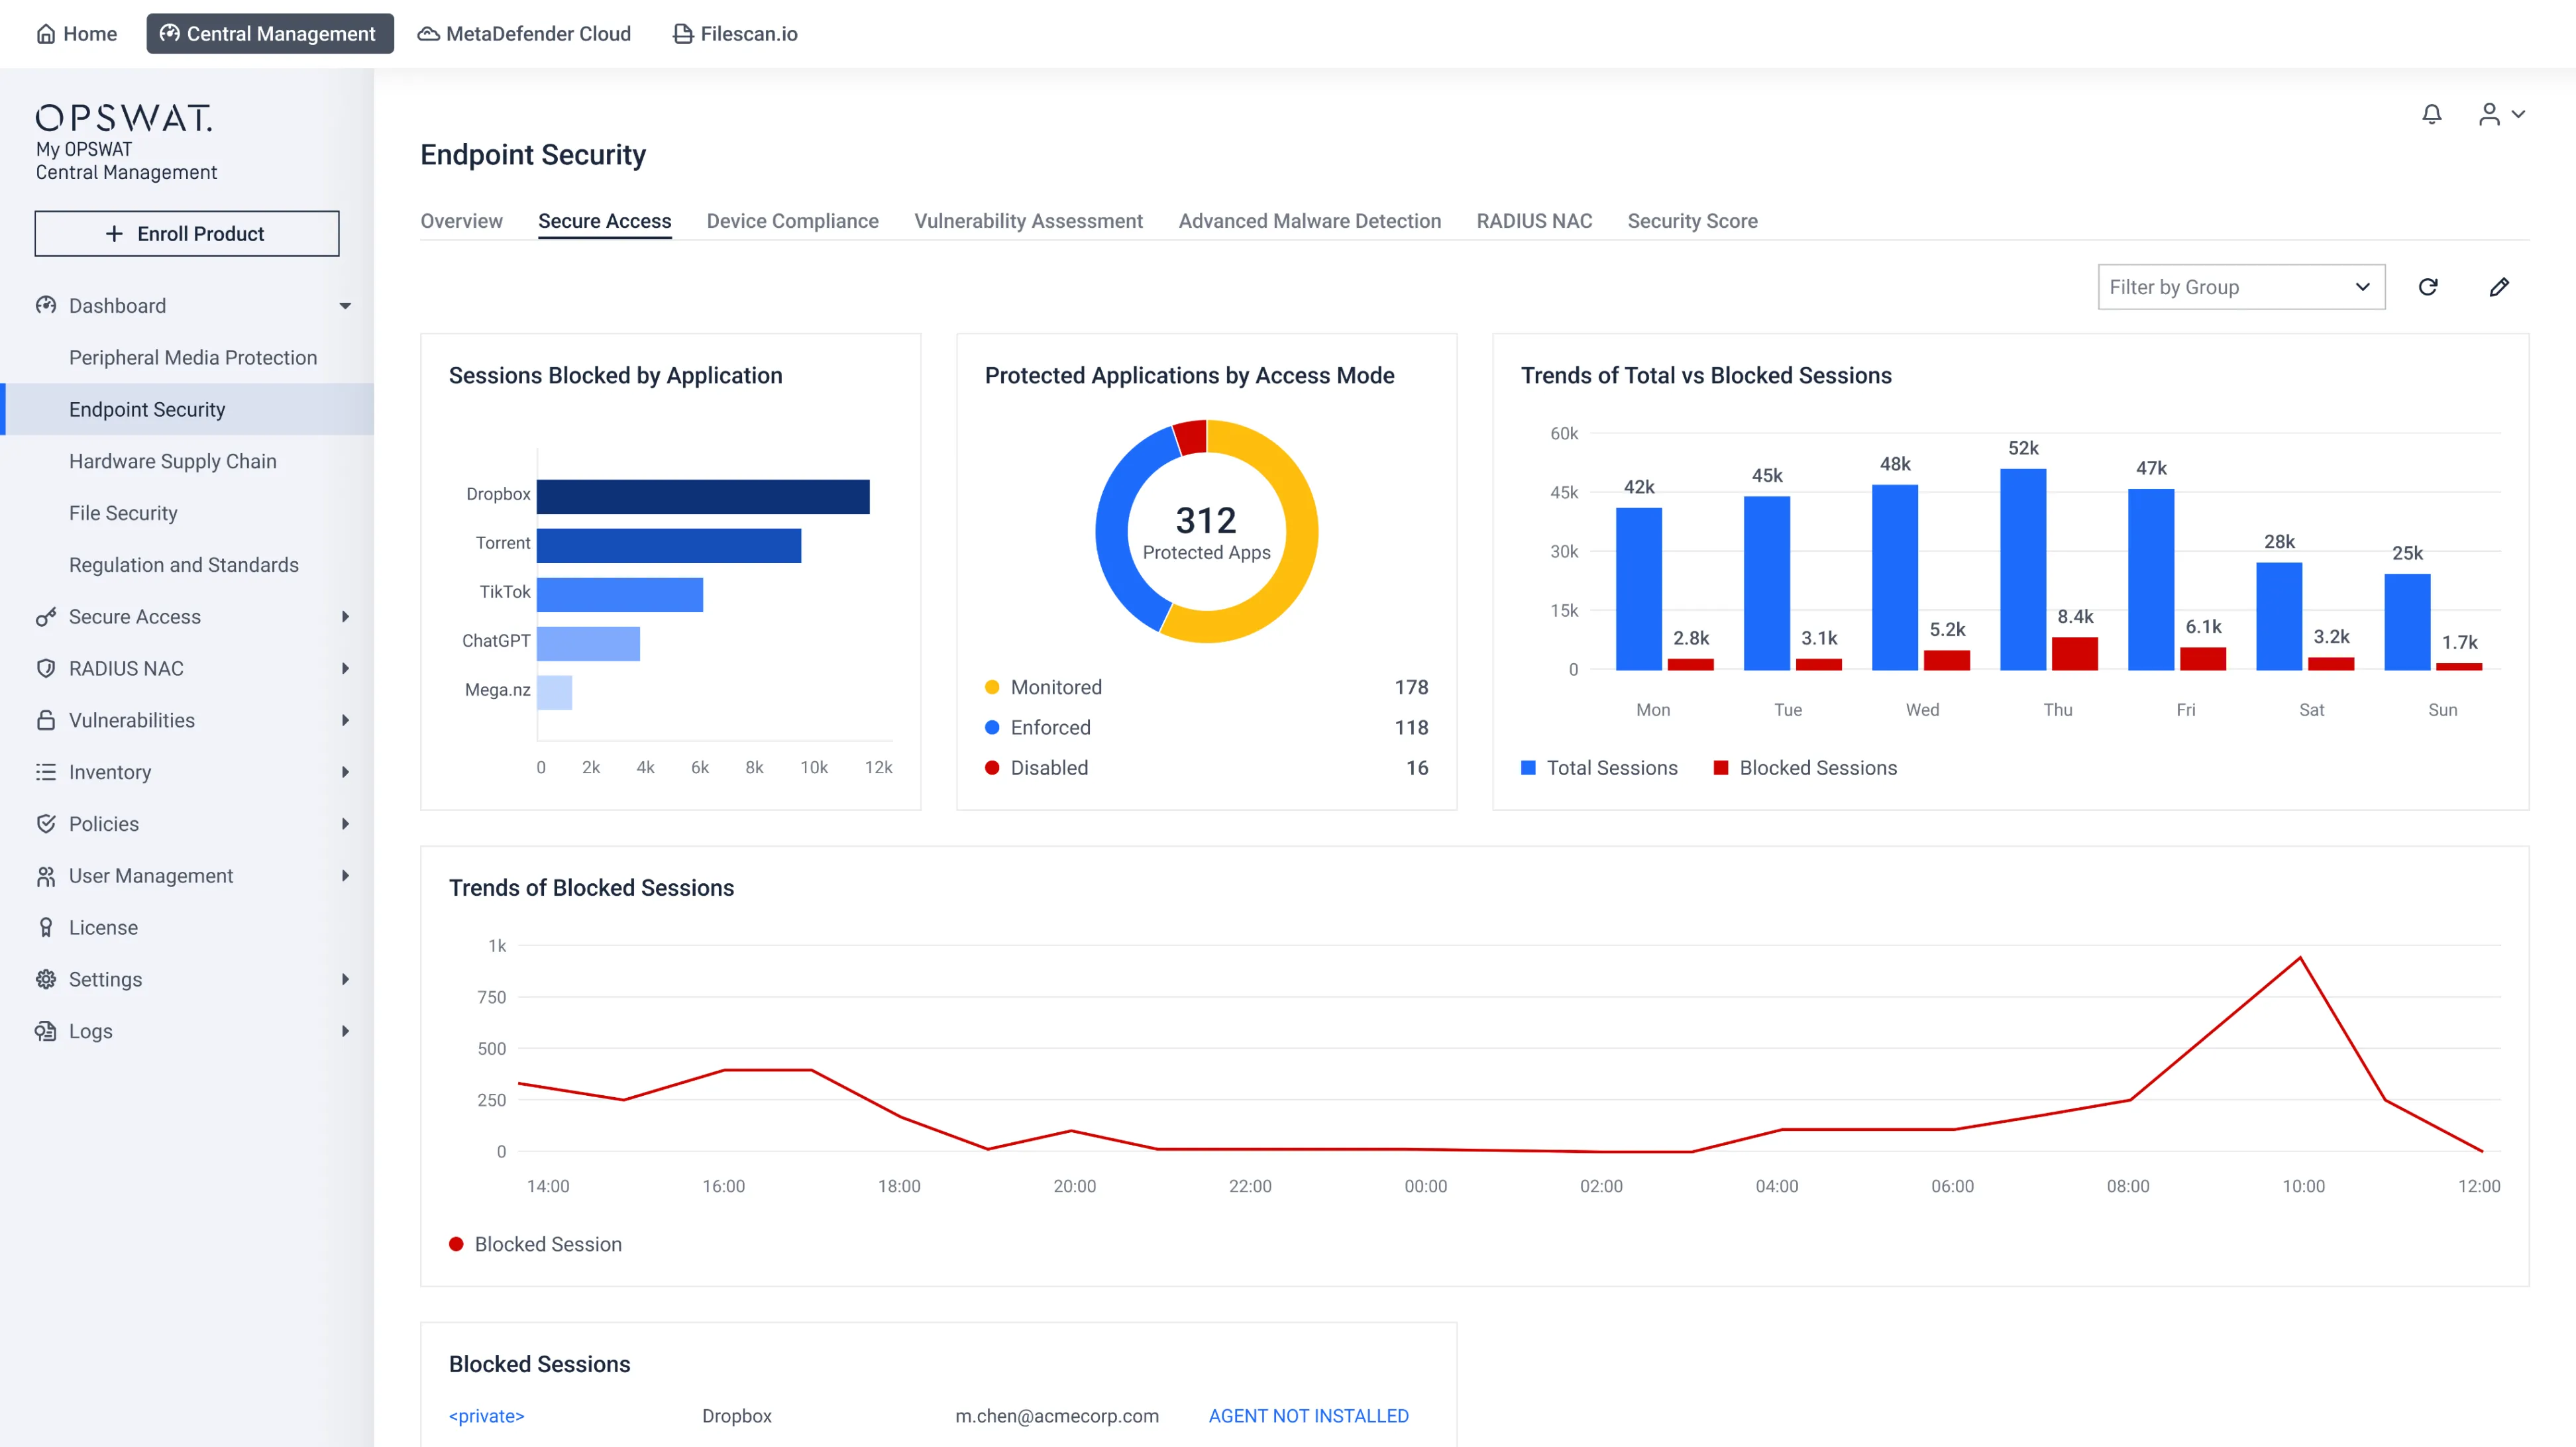
Task: Open the AGENT NOT INSTALLED link
Action: (x=1308, y=1415)
